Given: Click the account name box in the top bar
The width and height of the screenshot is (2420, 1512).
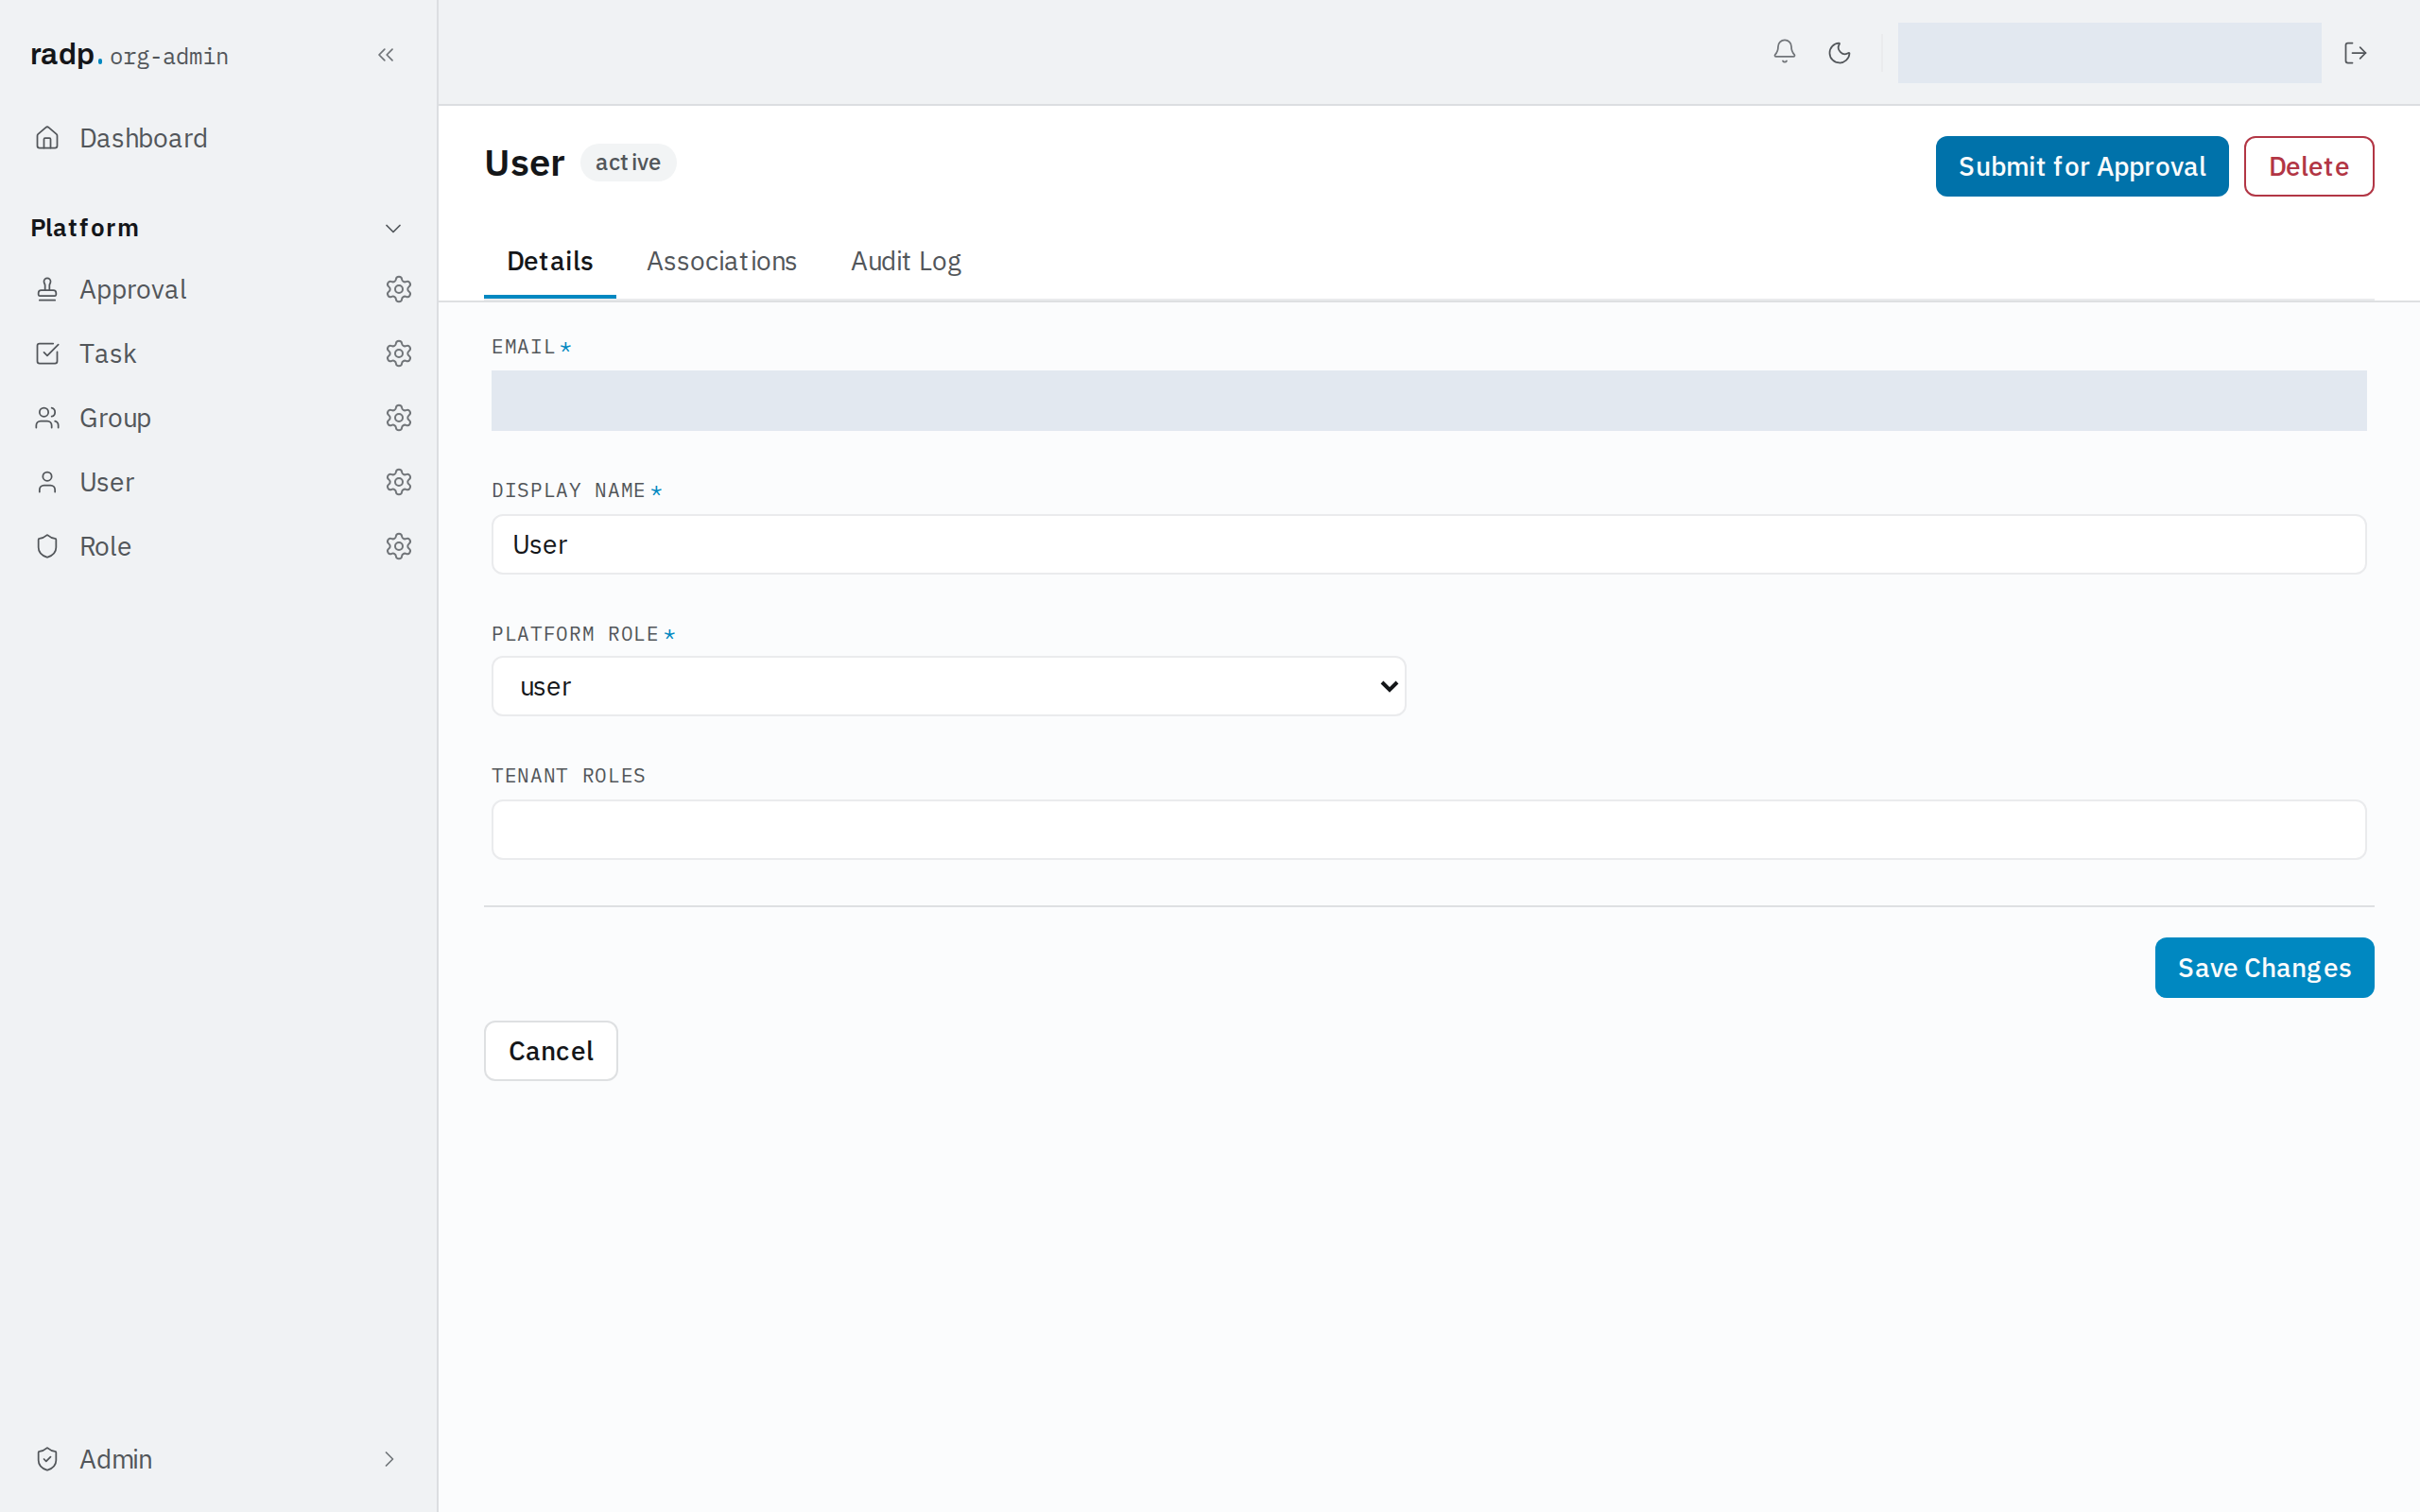Looking at the screenshot, I should (2109, 53).
